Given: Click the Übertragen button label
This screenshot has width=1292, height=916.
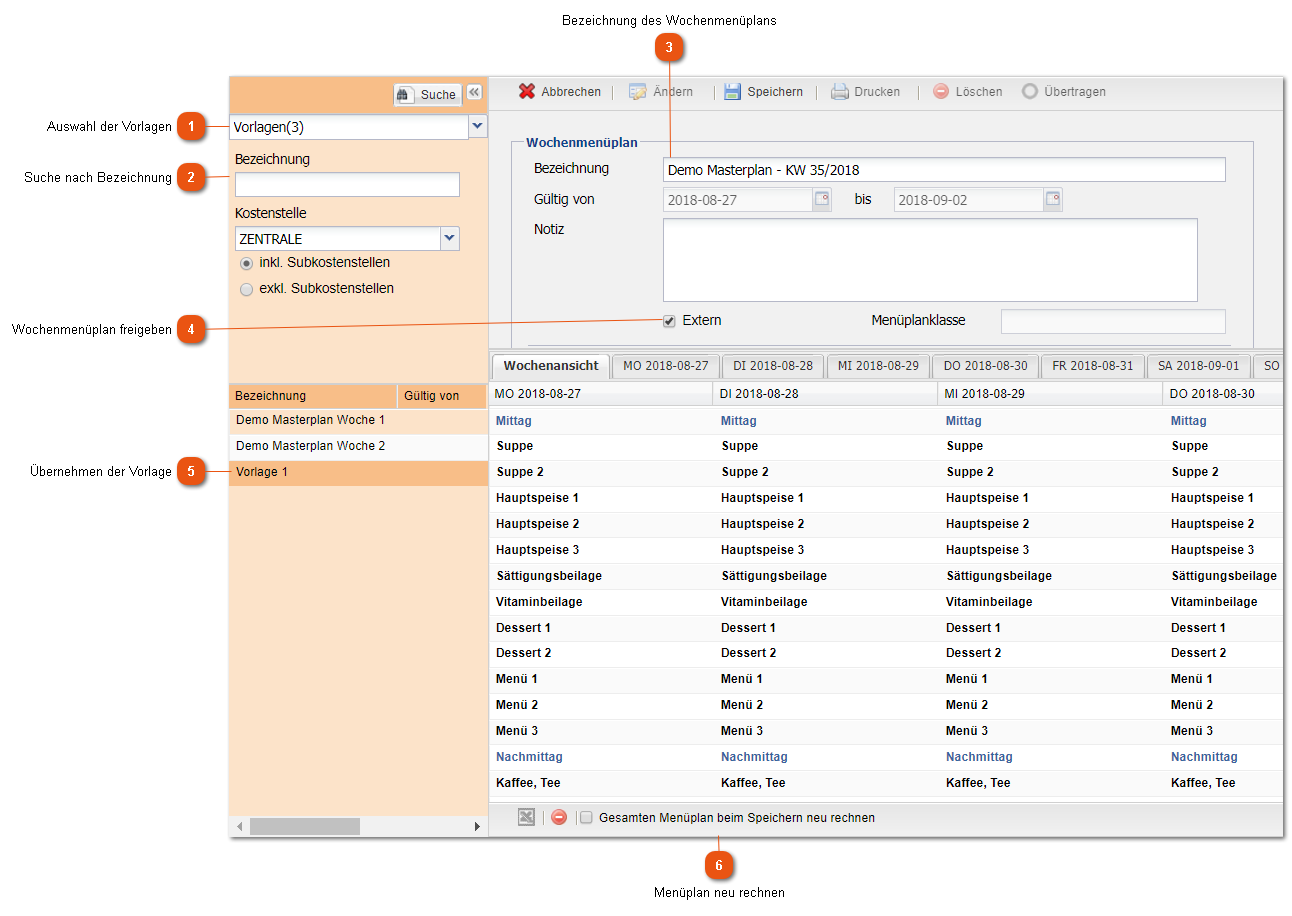Looking at the screenshot, I should point(1075,91).
